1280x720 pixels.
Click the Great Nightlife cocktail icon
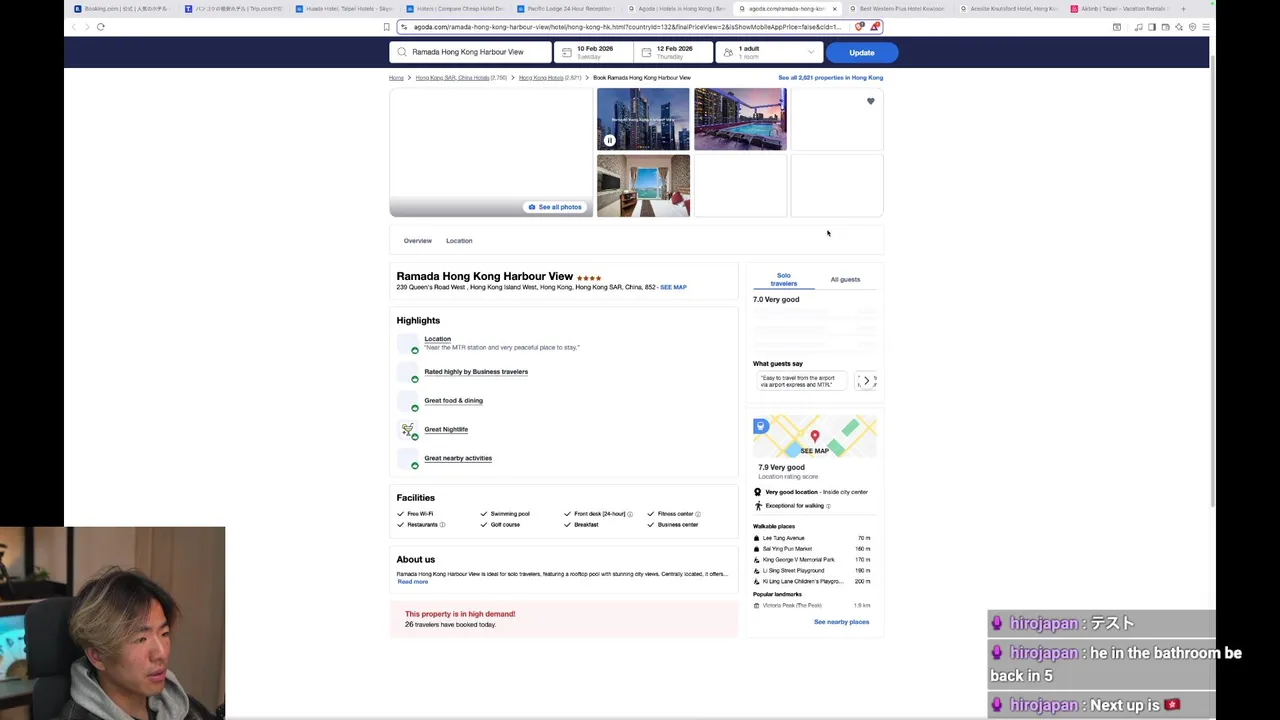click(408, 430)
